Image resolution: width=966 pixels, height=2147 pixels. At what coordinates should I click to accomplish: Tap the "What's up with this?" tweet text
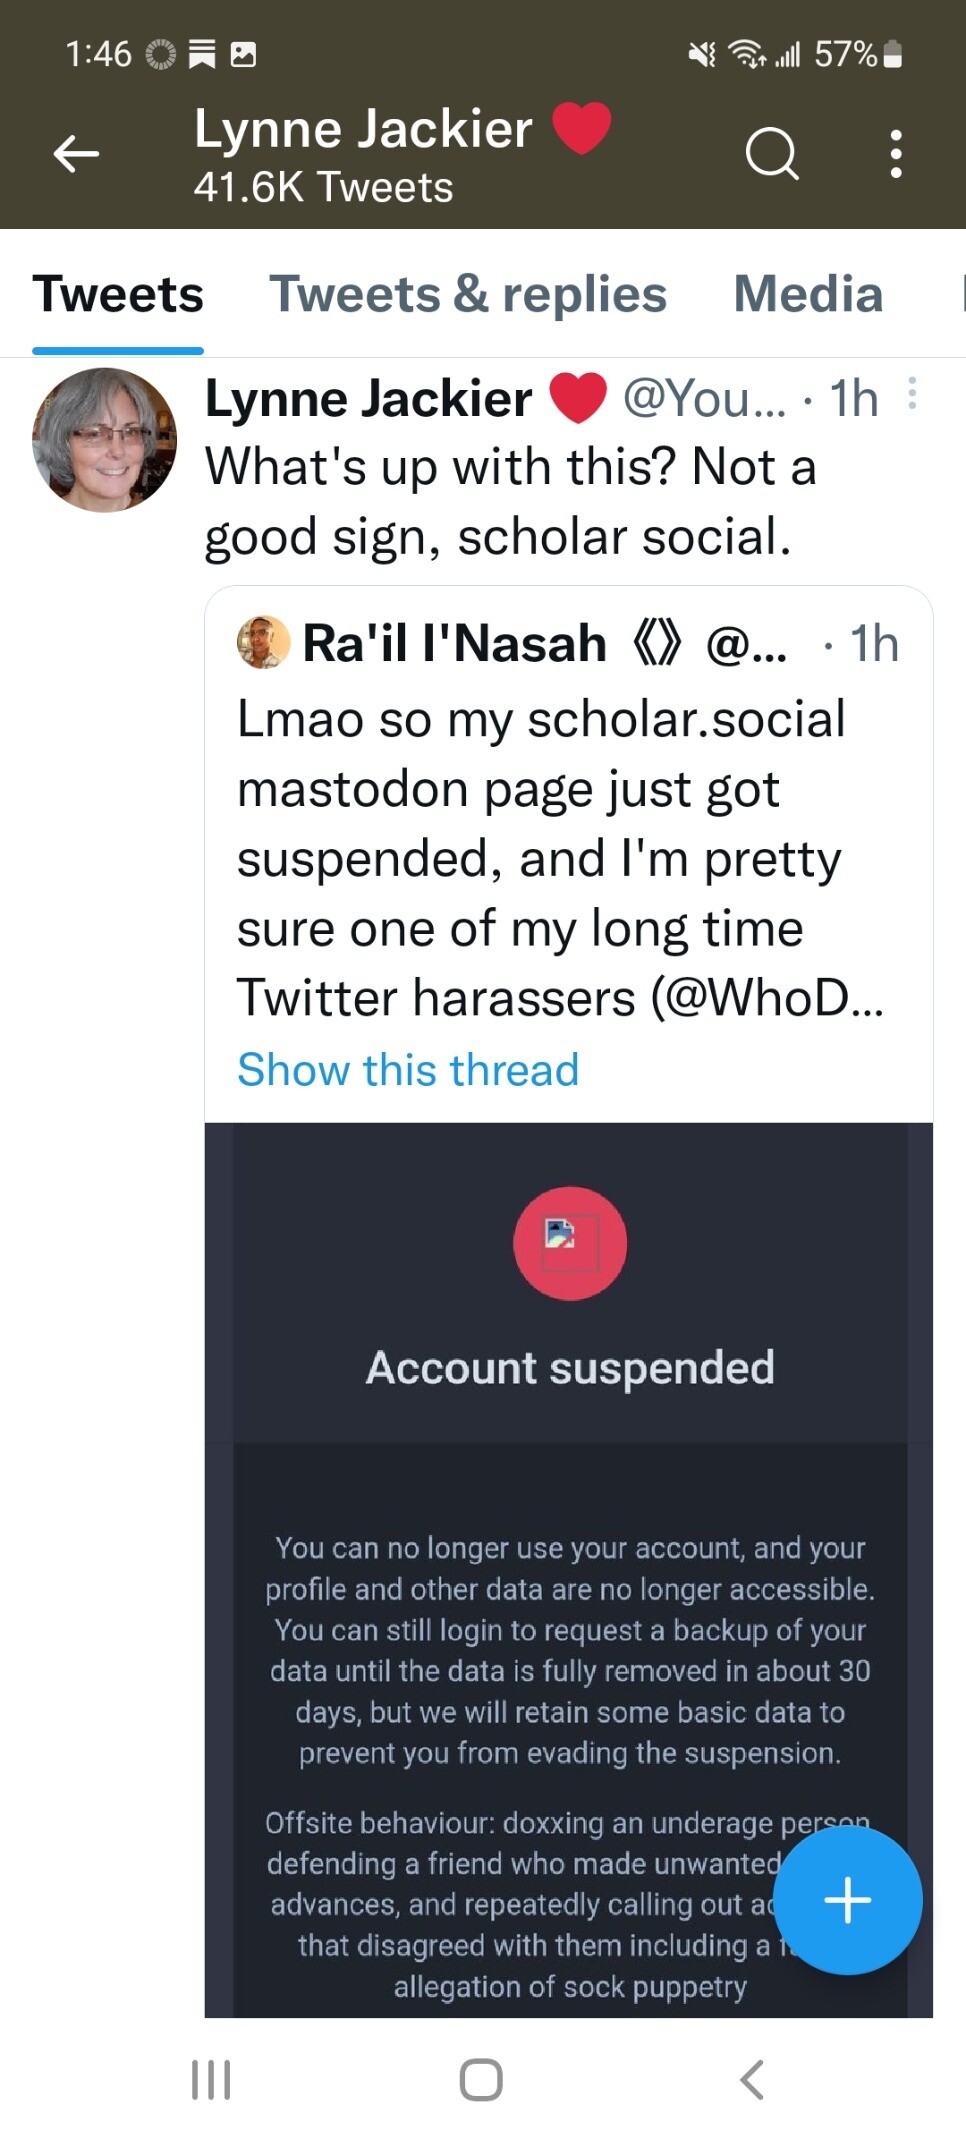point(510,502)
